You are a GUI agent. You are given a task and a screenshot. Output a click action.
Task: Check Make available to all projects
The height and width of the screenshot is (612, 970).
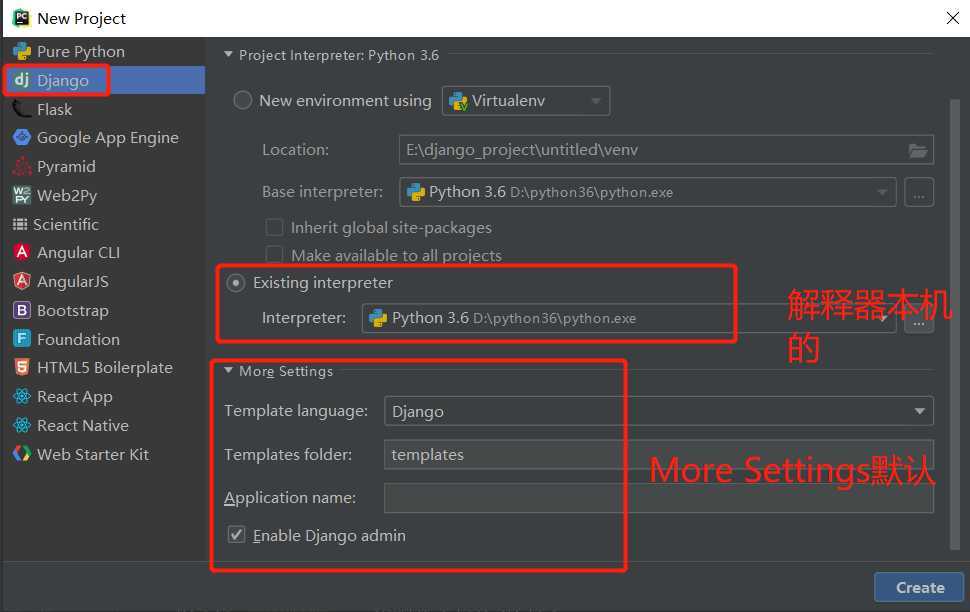(x=274, y=255)
